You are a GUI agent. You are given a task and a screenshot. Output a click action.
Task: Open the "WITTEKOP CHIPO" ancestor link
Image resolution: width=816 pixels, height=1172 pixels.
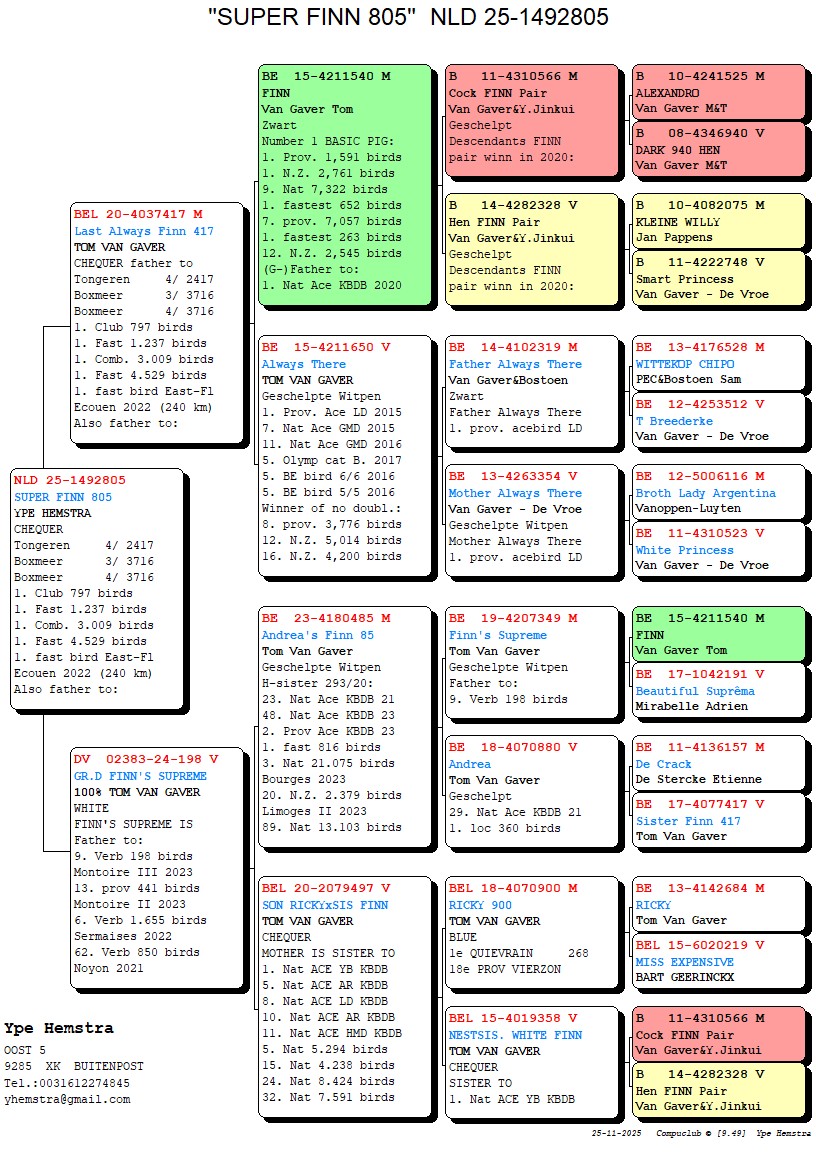coord(684,364)
